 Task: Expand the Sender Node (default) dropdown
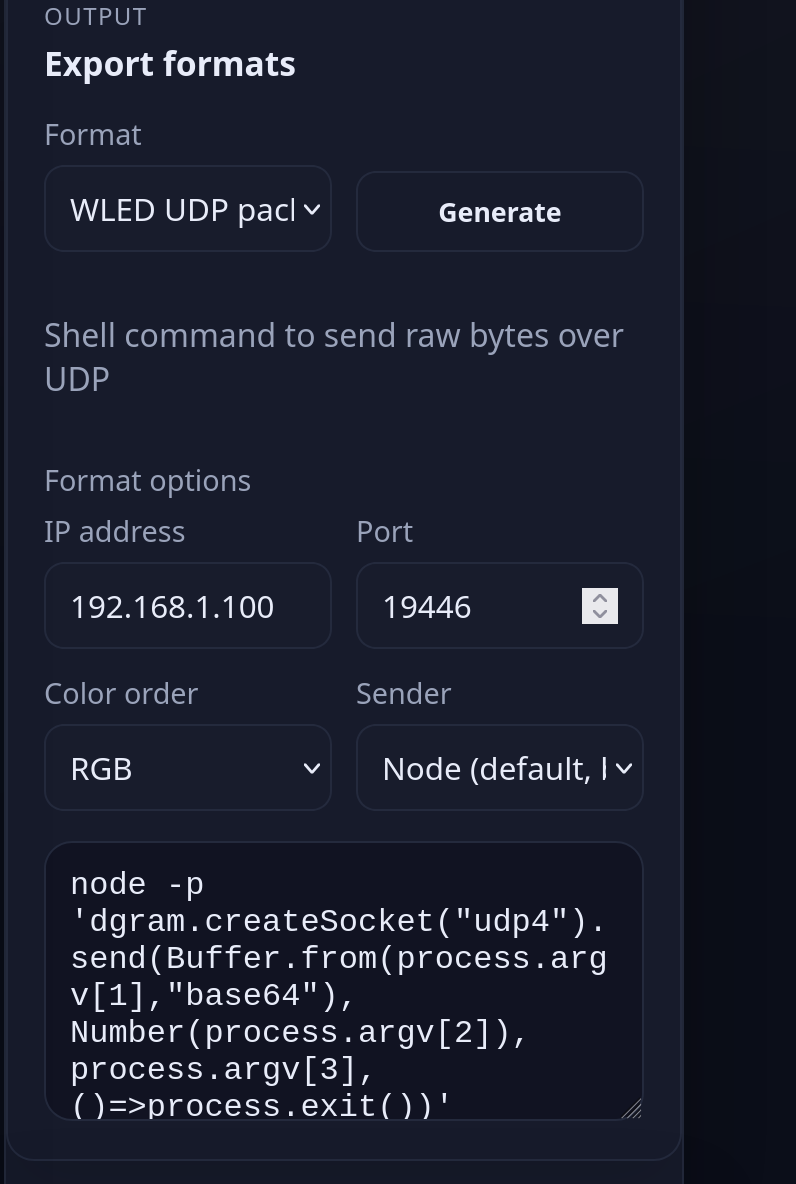click(x=490, y=768)
